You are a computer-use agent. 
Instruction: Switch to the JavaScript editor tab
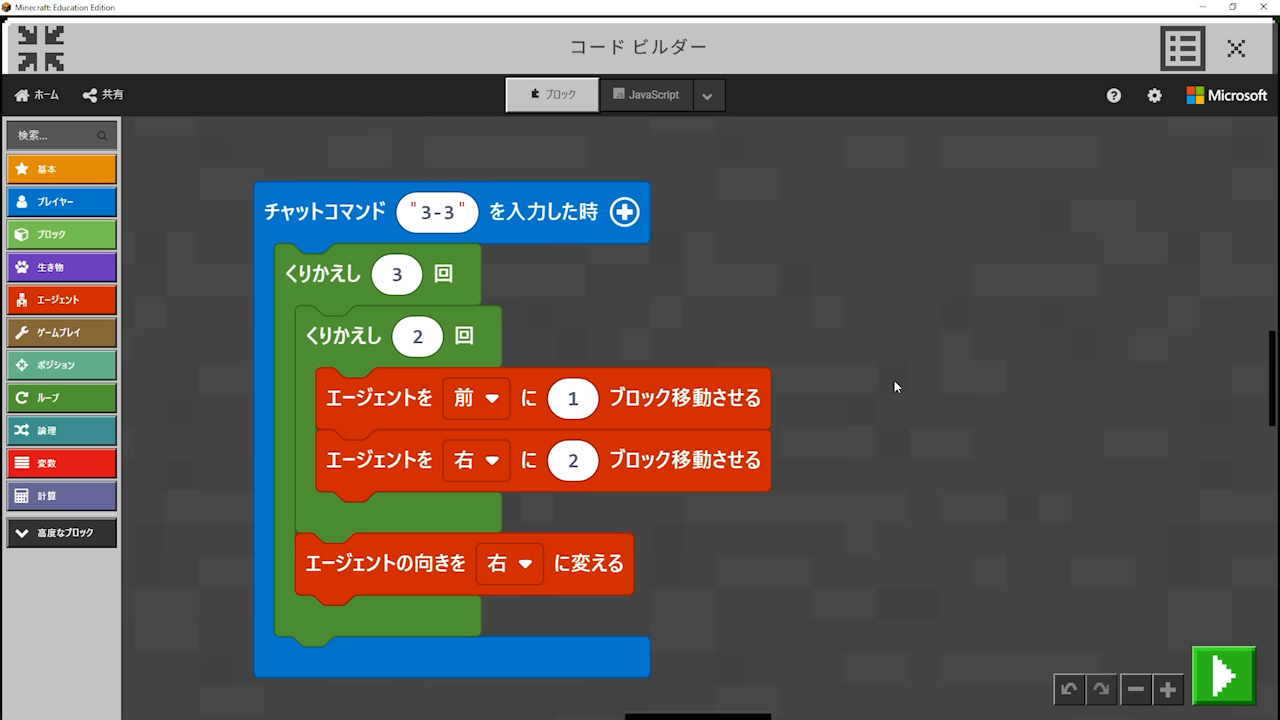pyautogui.click(x=646, y=95)
